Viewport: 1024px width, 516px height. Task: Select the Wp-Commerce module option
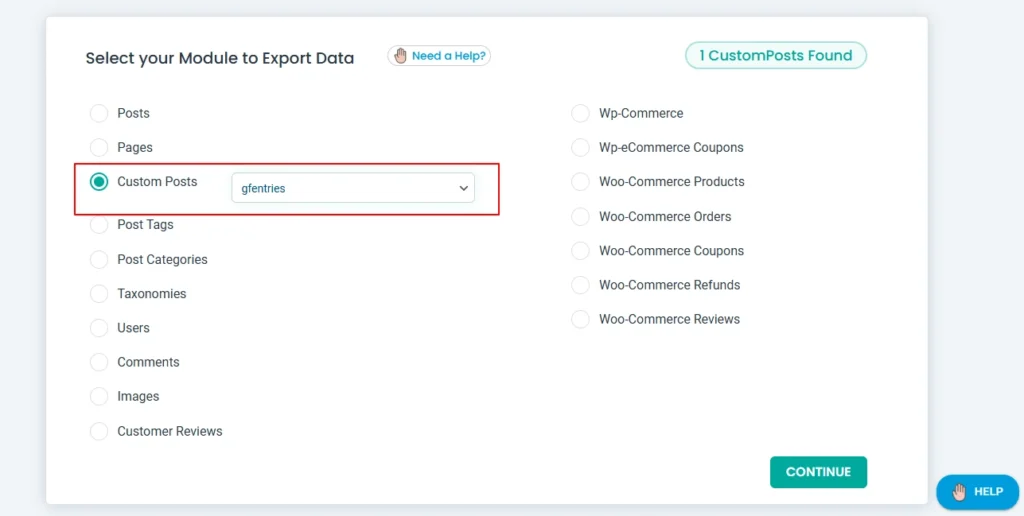[x=580, y=113]
